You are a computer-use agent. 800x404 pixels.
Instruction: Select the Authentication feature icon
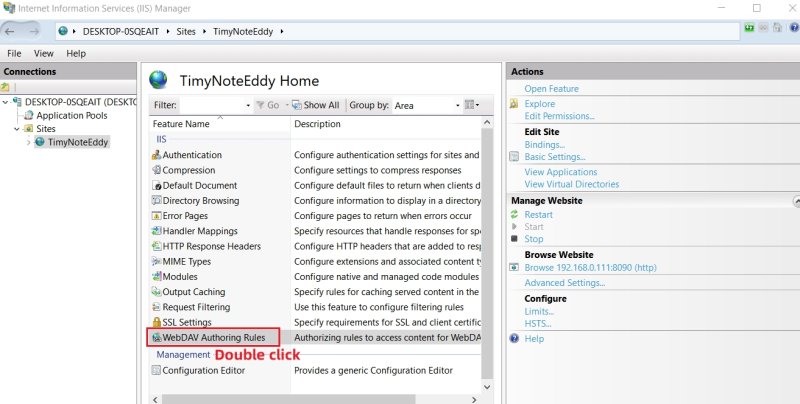156,155
